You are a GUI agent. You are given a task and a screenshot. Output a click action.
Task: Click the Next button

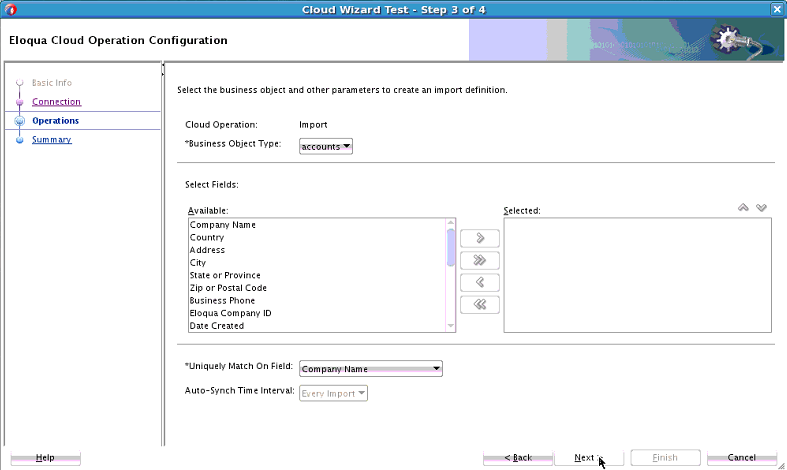(x=589, y=457)
